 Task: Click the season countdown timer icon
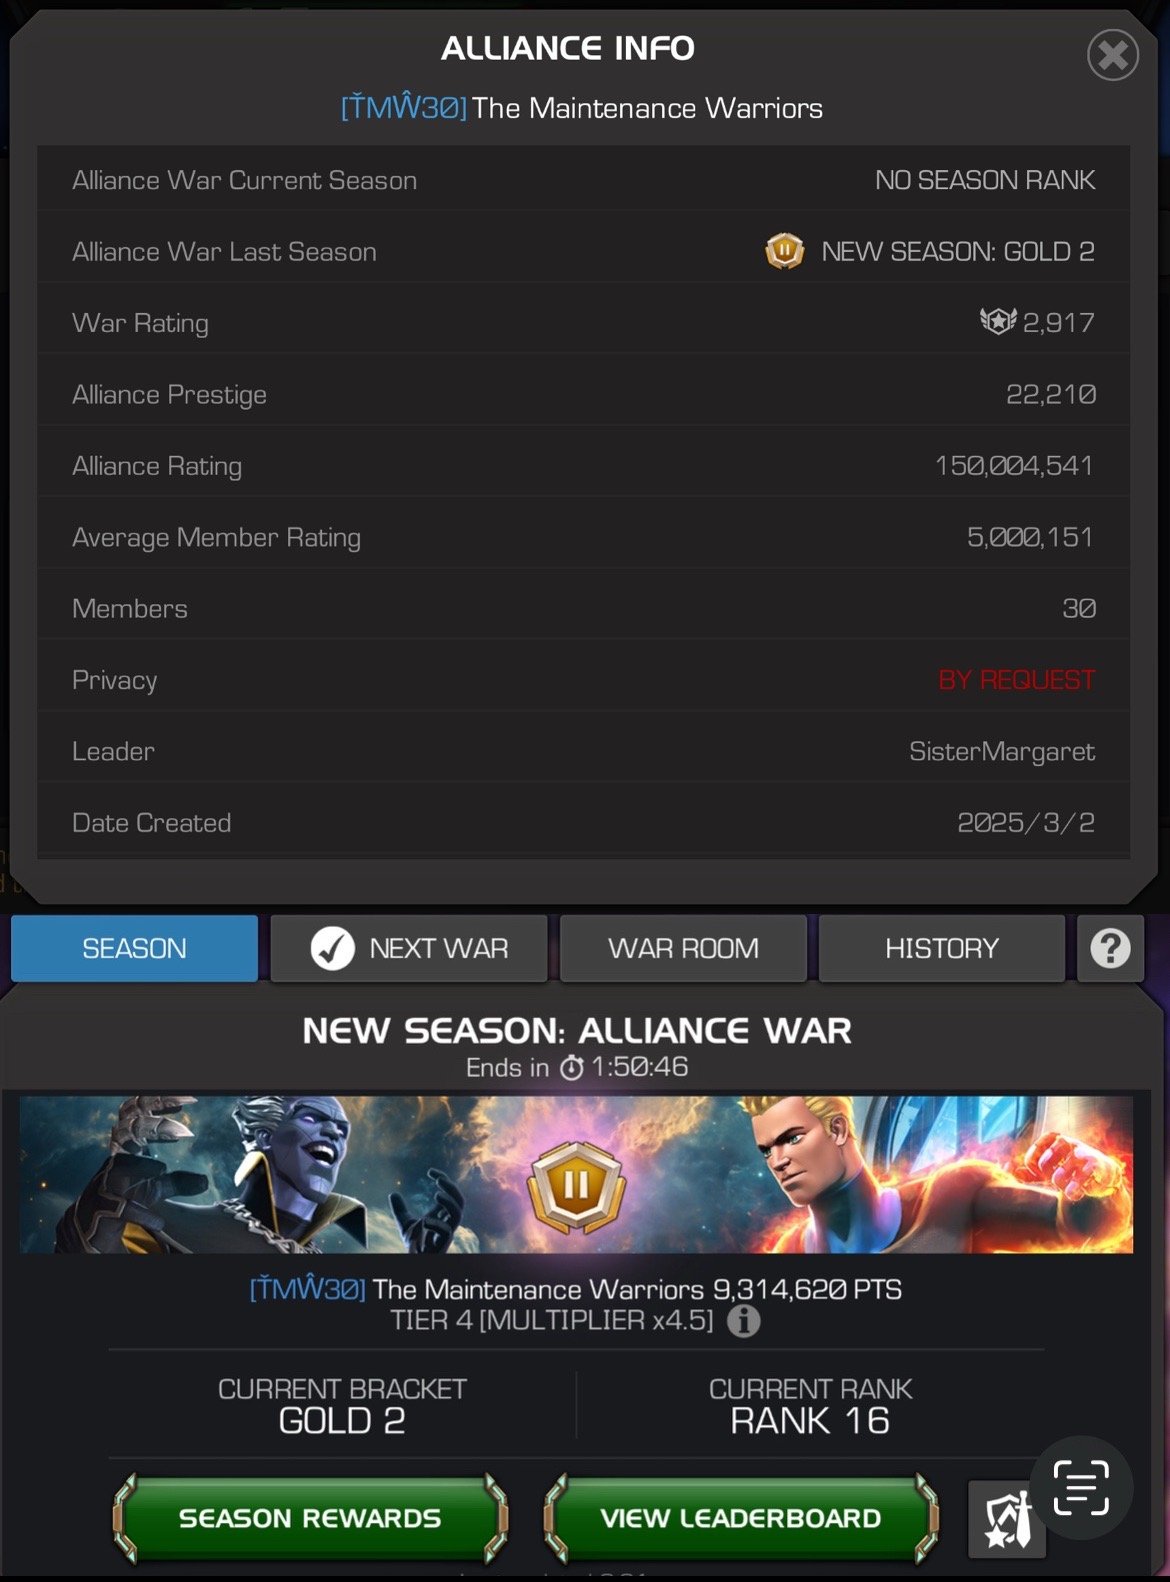point(572,1068)
